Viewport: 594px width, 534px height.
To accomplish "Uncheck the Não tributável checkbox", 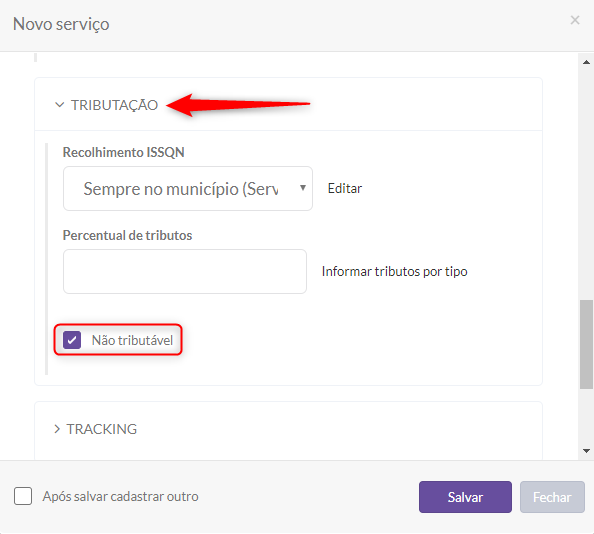I will [x=72, y=340].
